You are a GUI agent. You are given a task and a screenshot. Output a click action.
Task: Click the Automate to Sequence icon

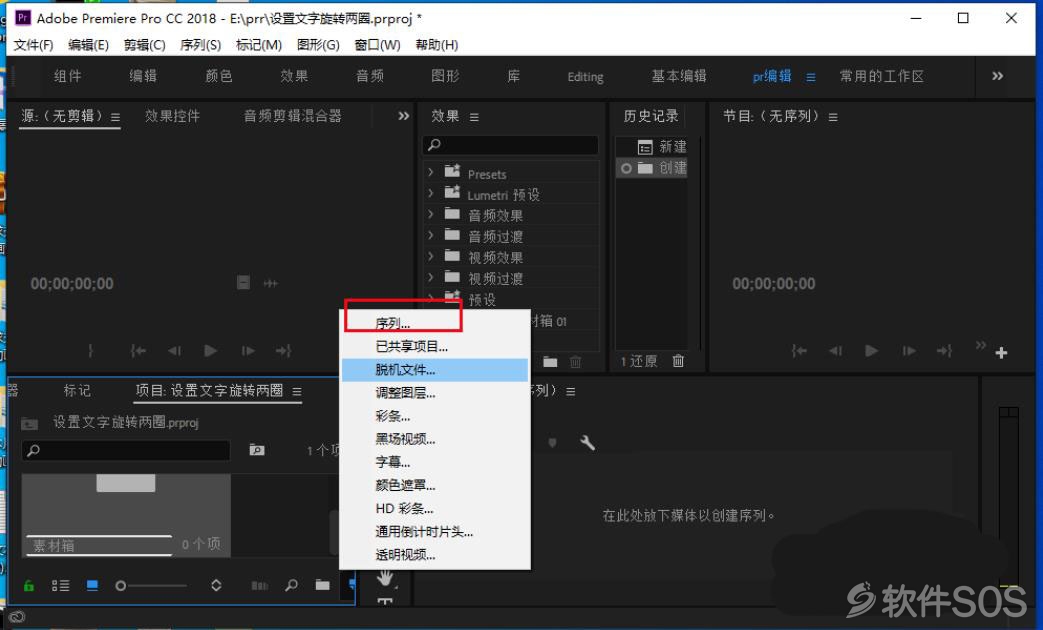(259, 585)
